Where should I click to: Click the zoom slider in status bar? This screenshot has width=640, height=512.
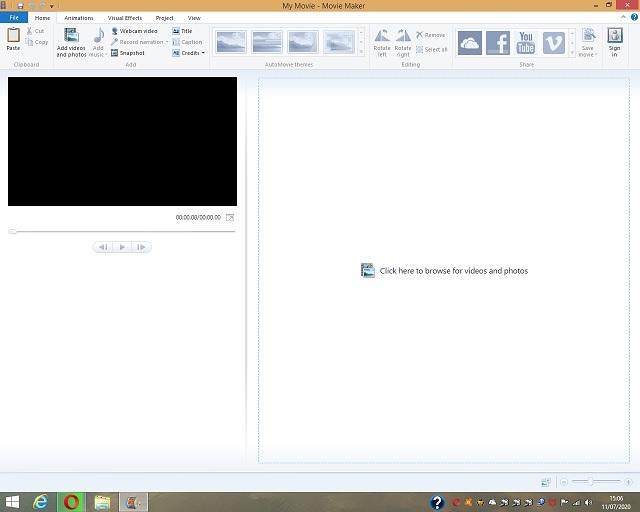point(590,482)
